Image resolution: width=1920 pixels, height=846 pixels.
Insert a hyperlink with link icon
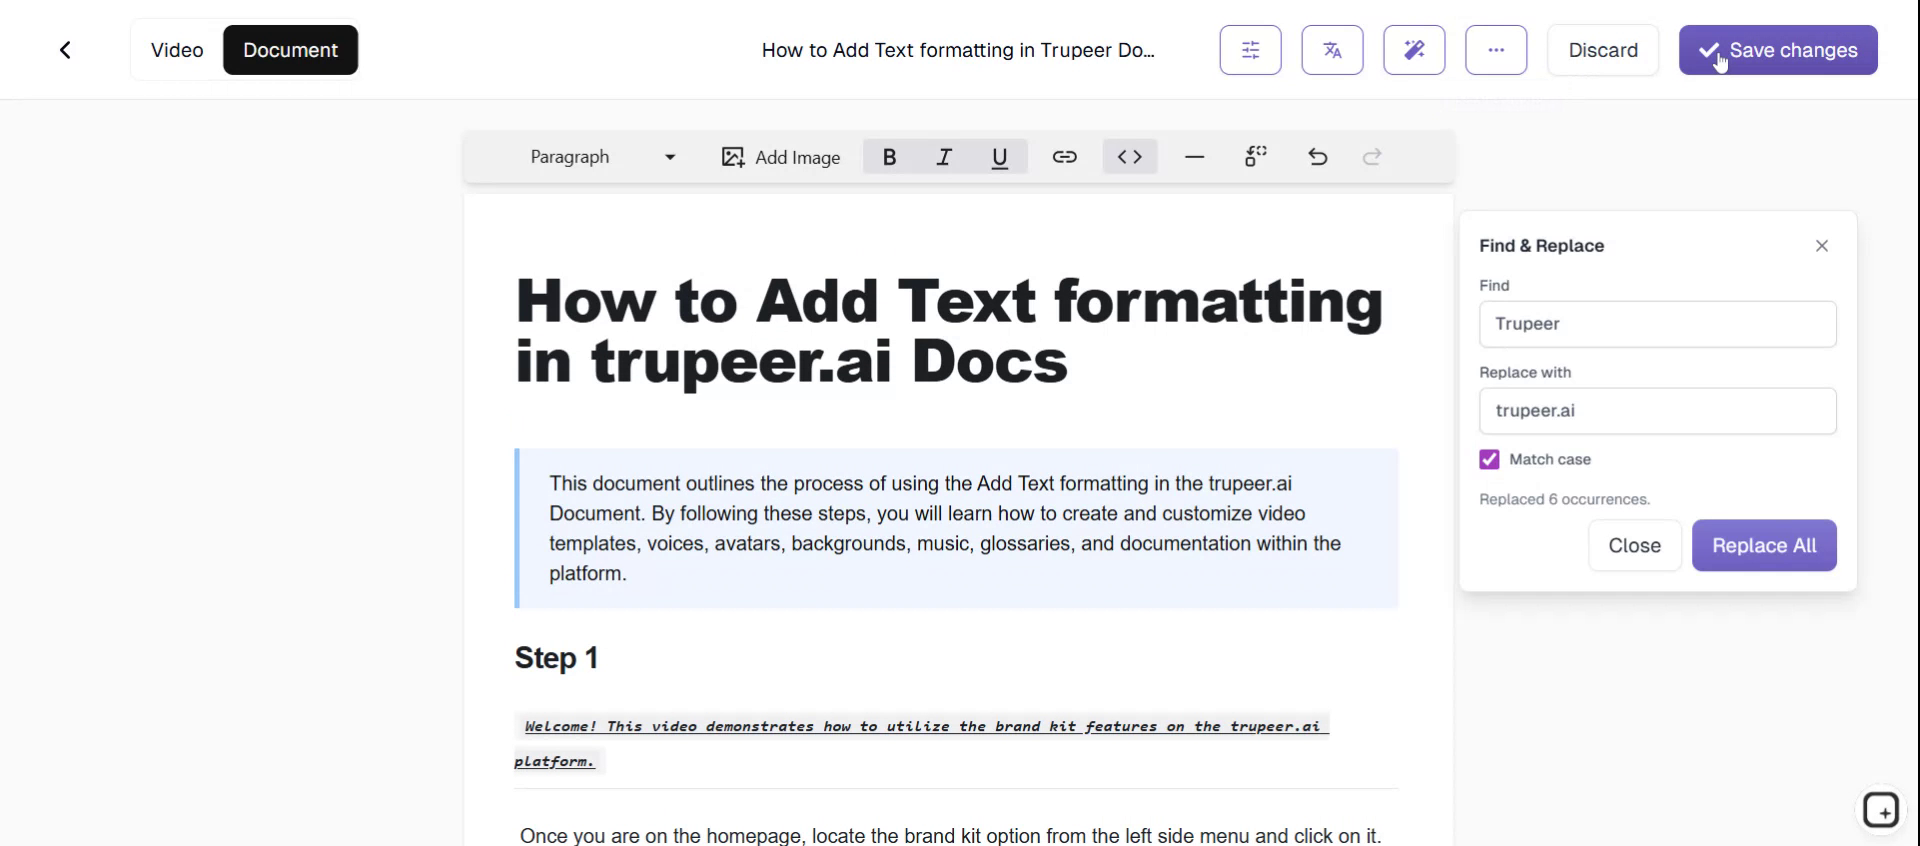[x=1064, y=157]
